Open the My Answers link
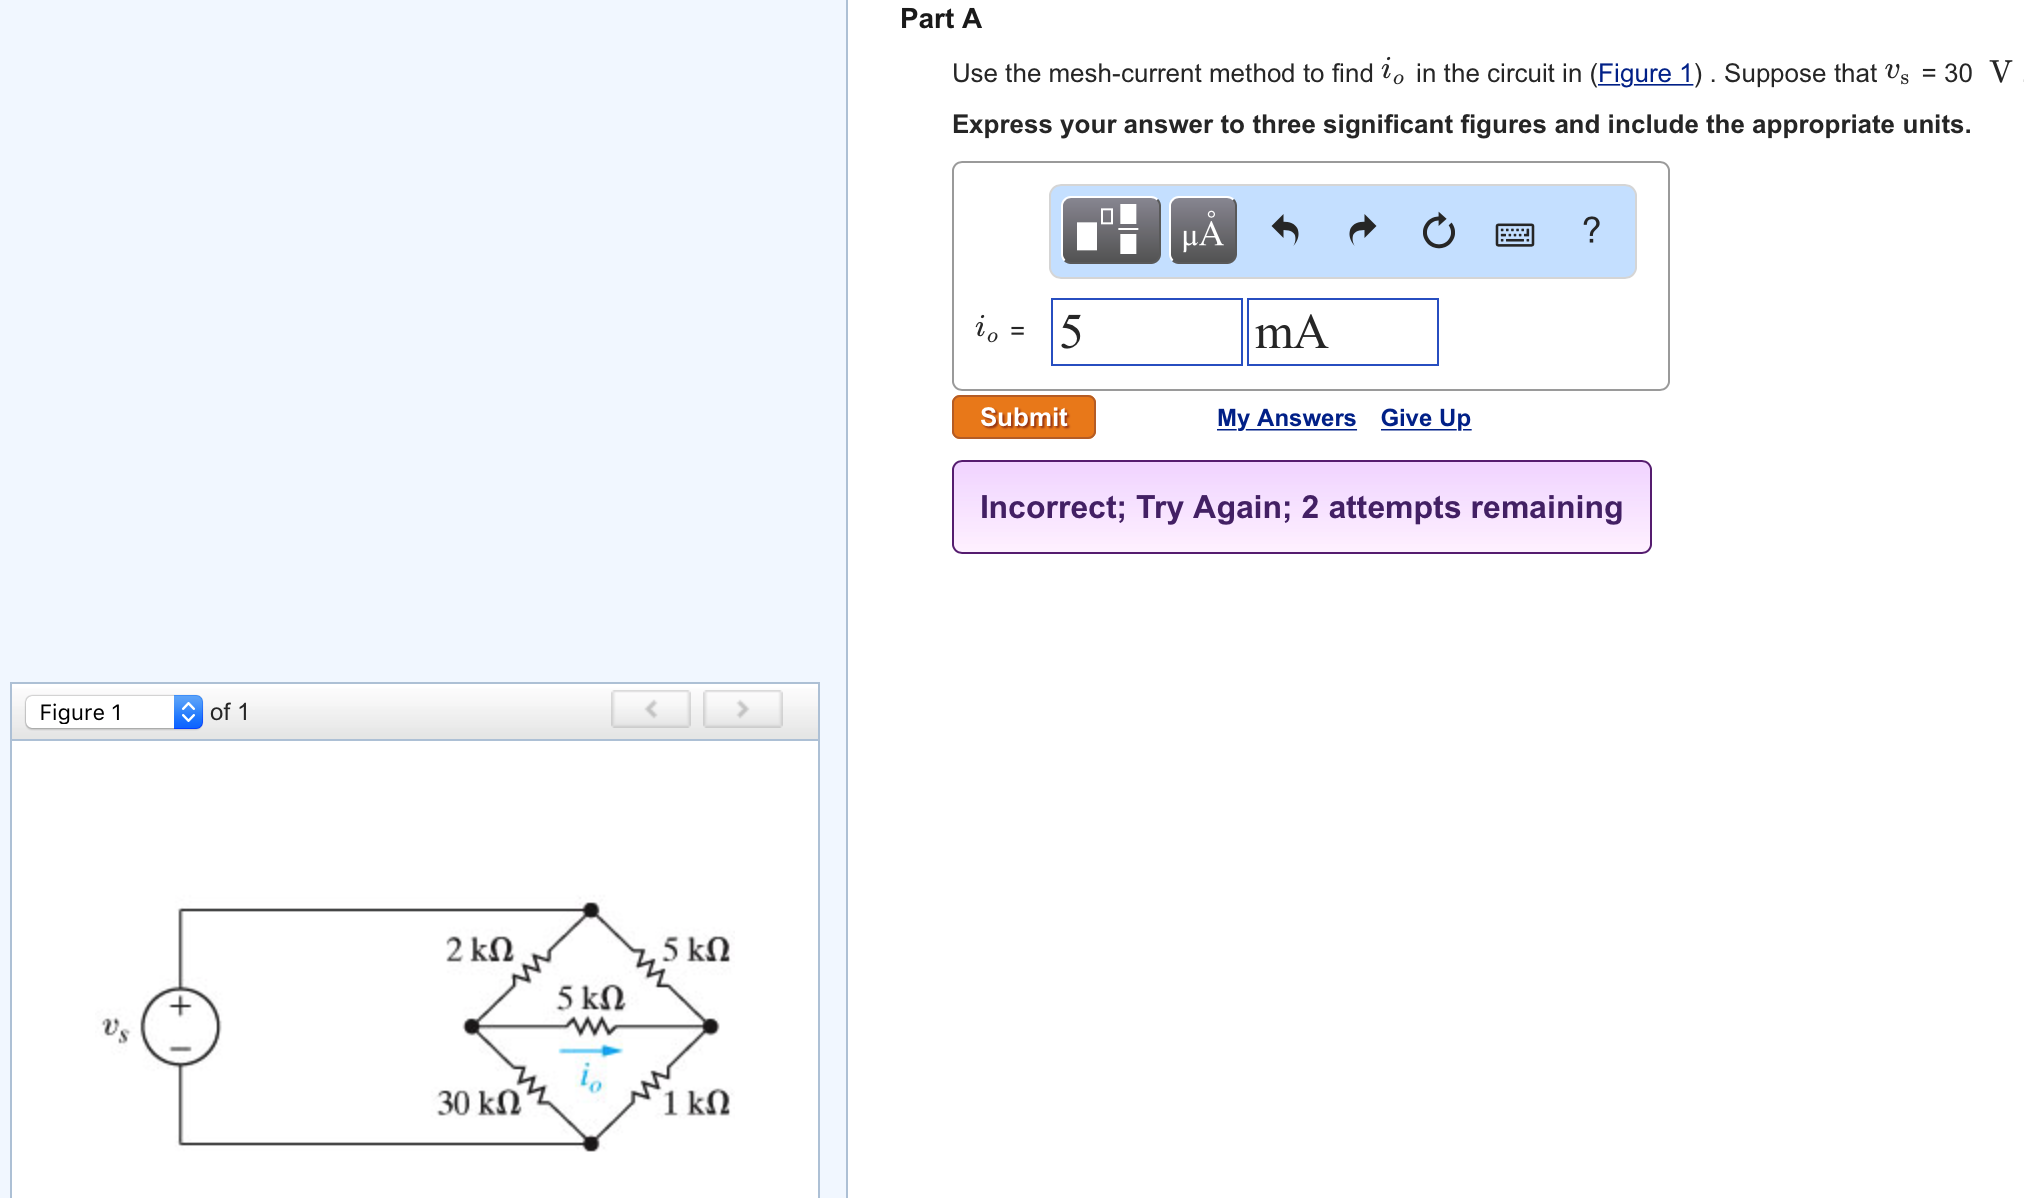2024x1198 pixels. [1286, 418]
